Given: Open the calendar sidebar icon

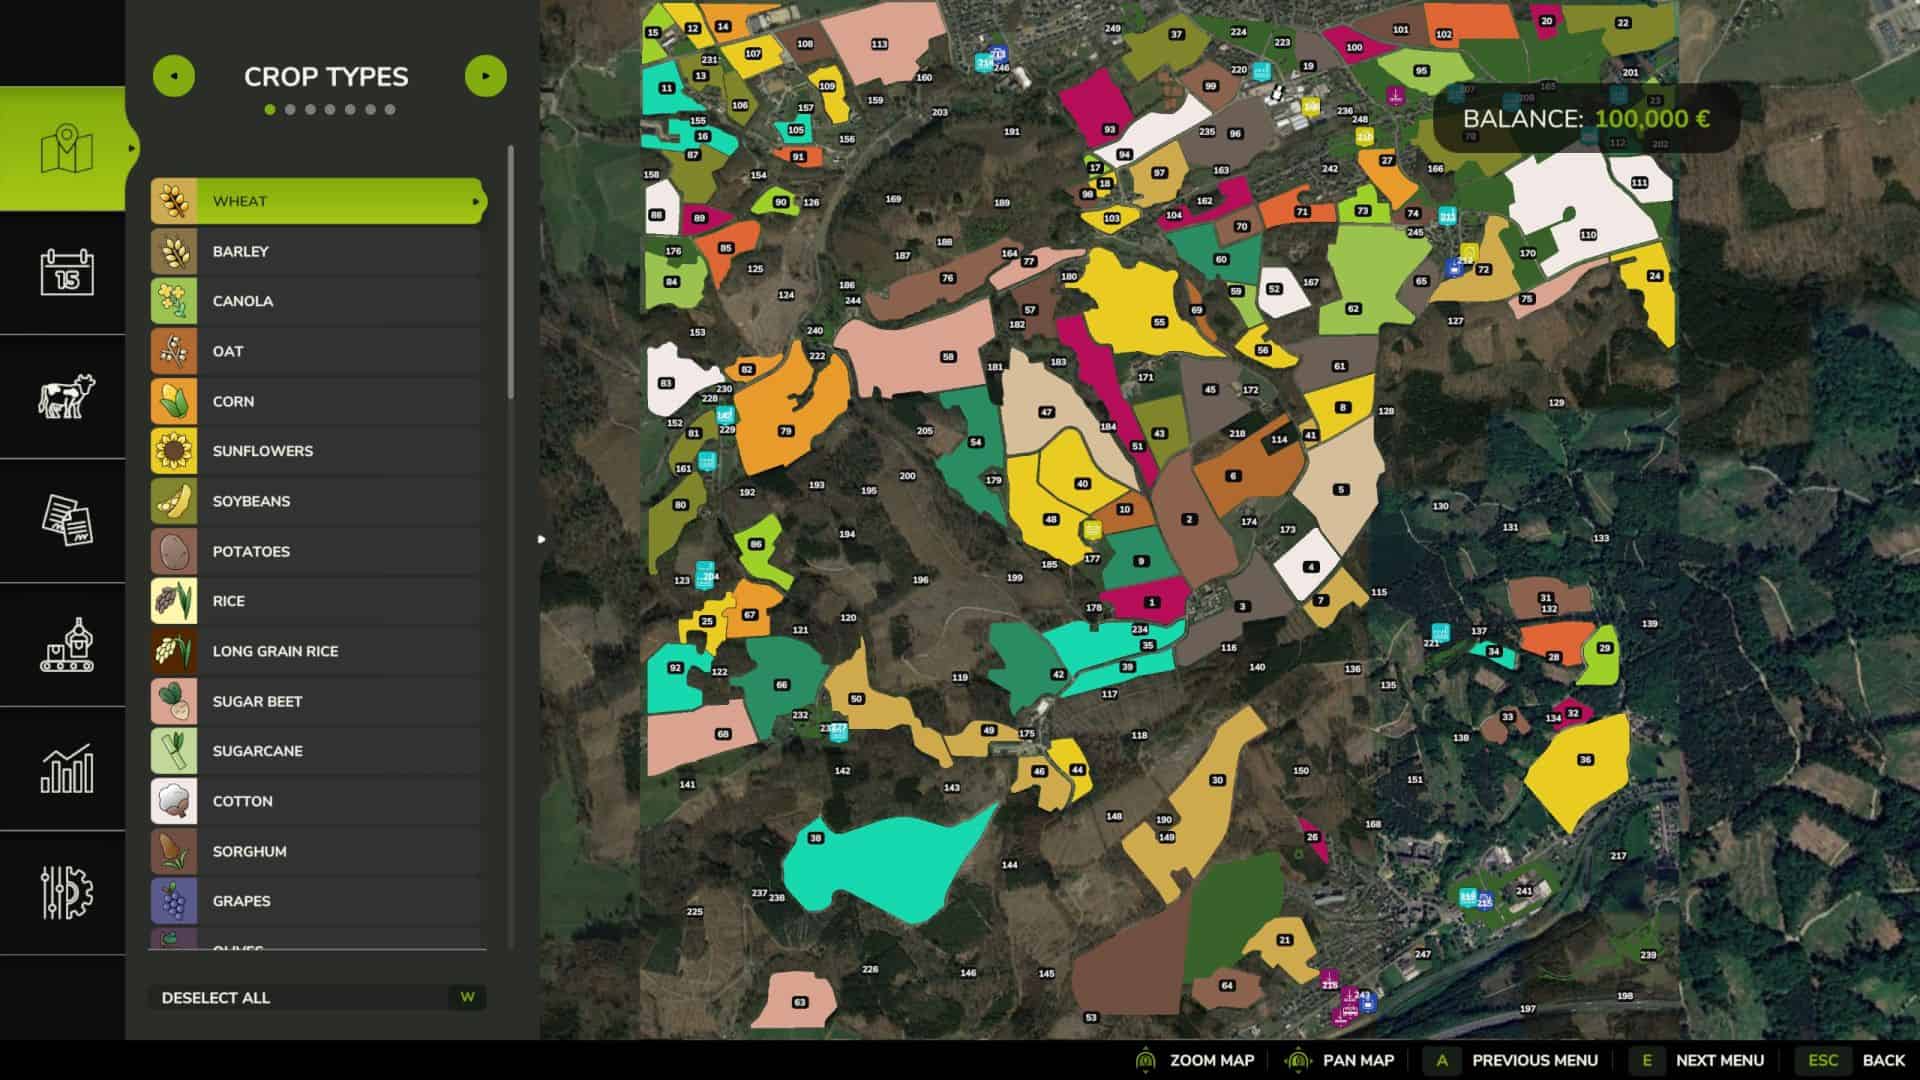Looking at the screenshot, I should point(66,272).
